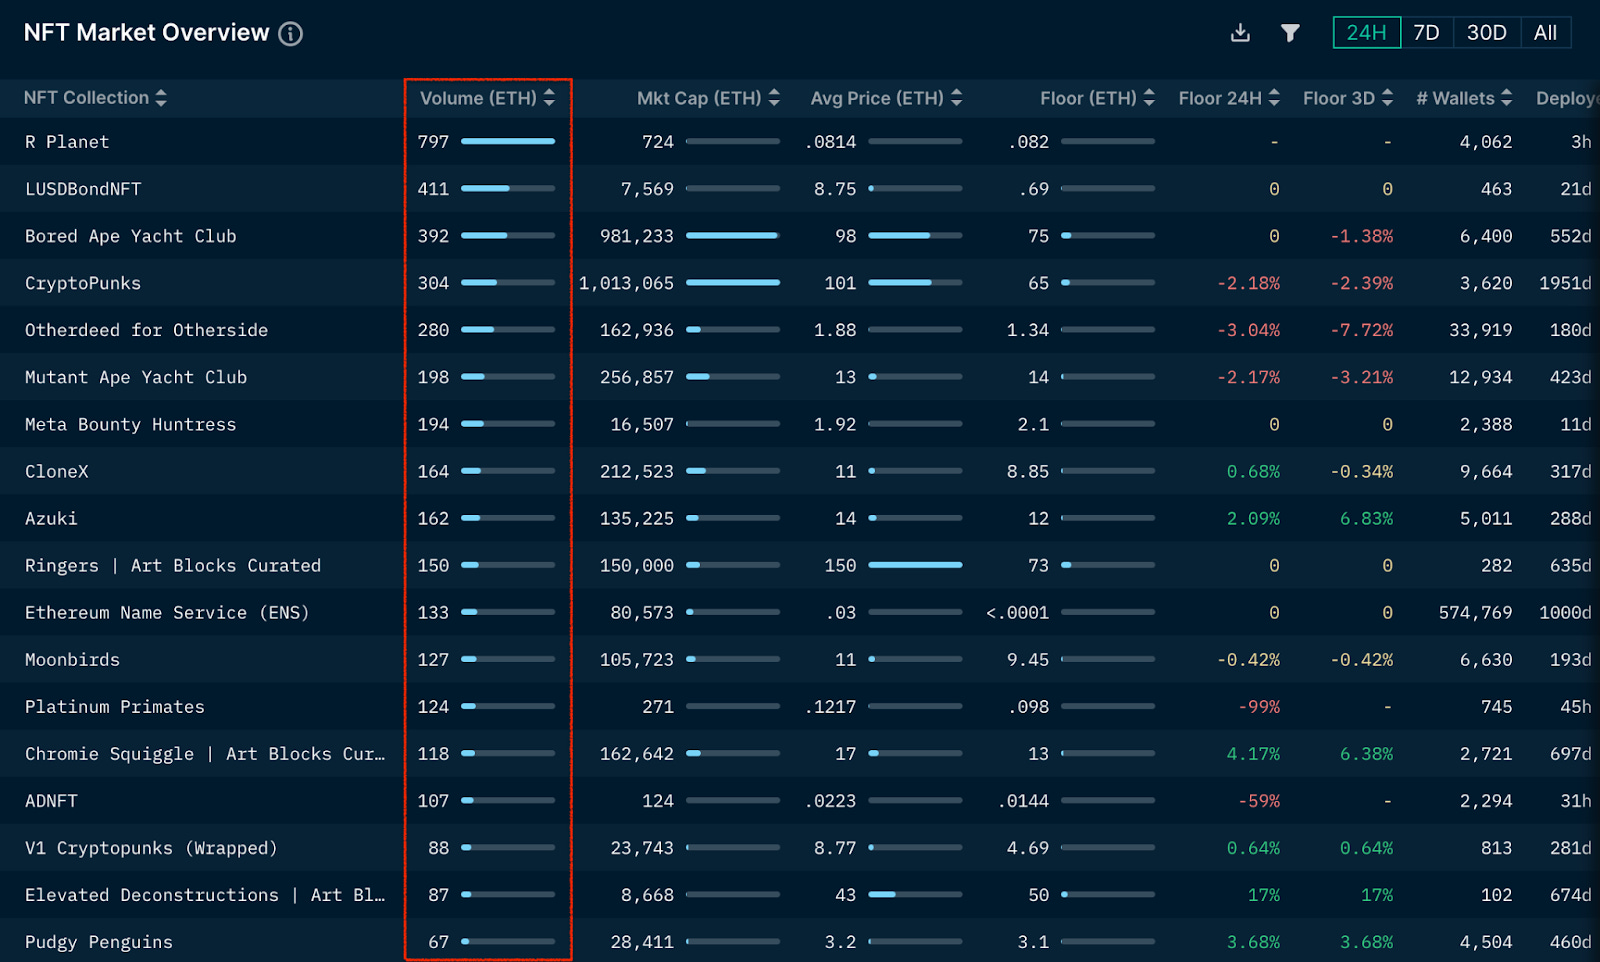Image resolution: width=1600 pixels, height=962 pixels.
Task: Open the Azuki collection
Action: click(x=51, y=518)
